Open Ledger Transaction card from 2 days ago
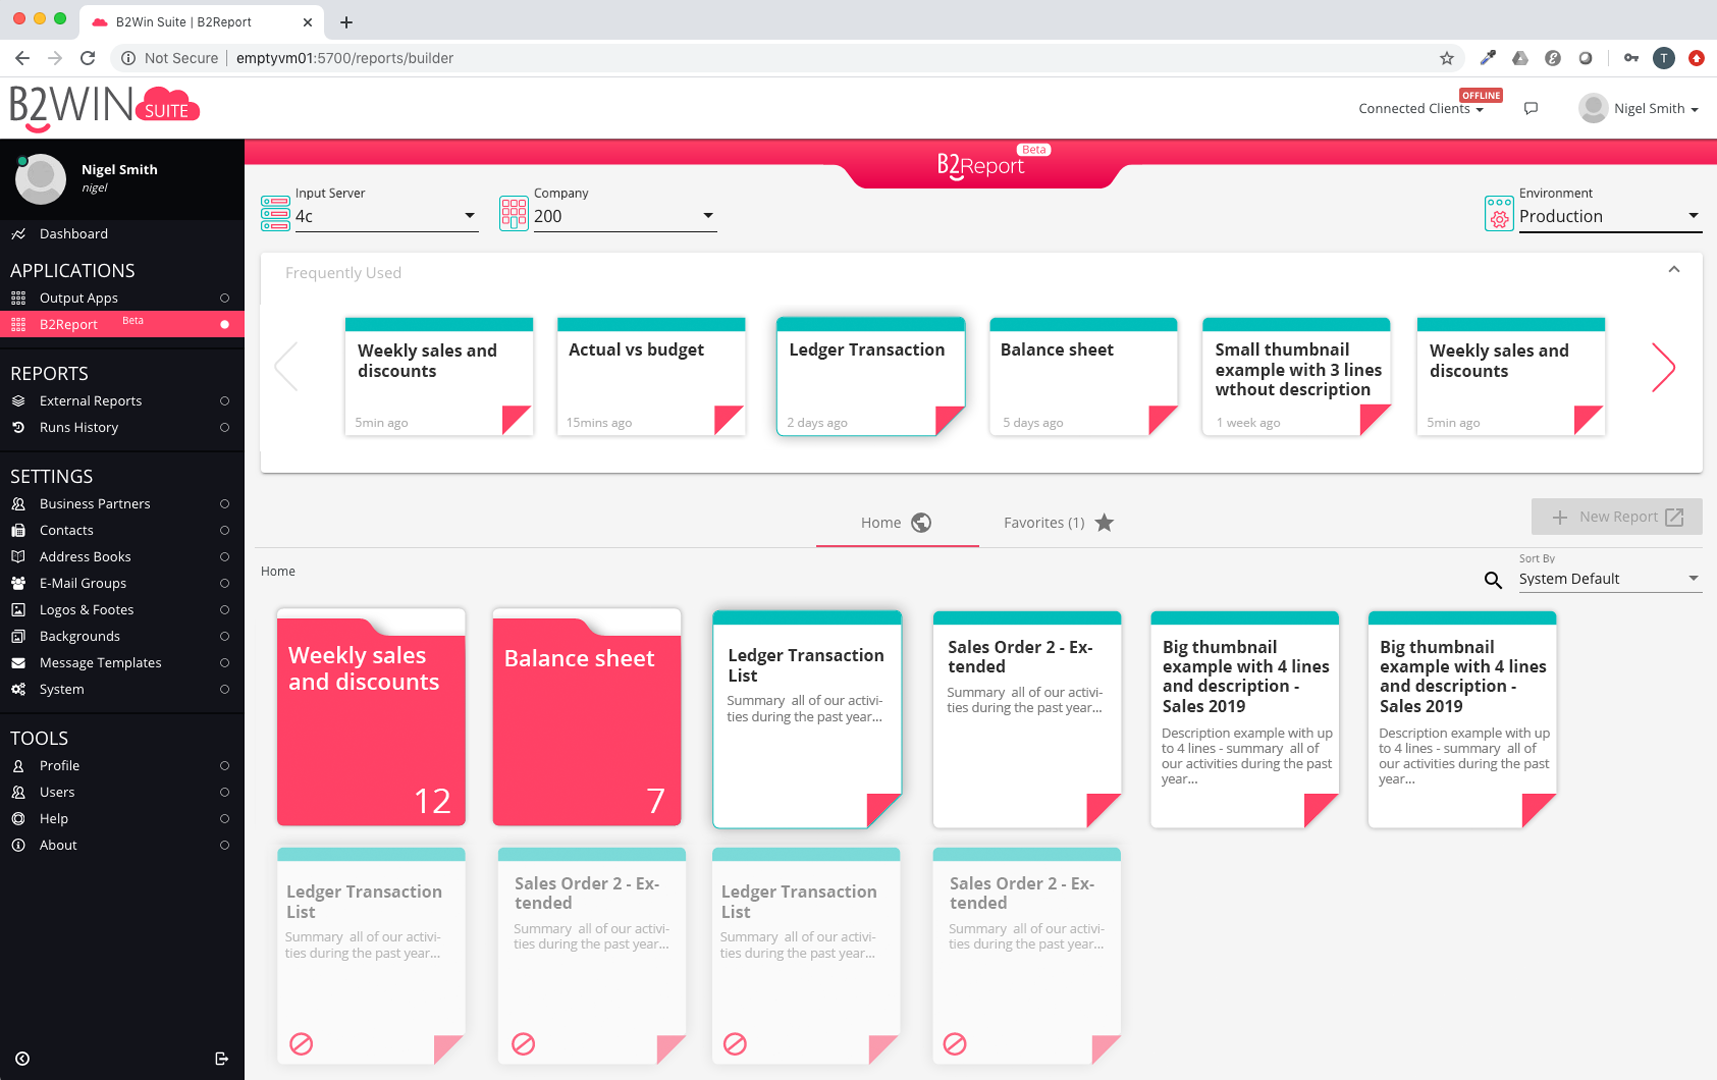 coord(871,377)
